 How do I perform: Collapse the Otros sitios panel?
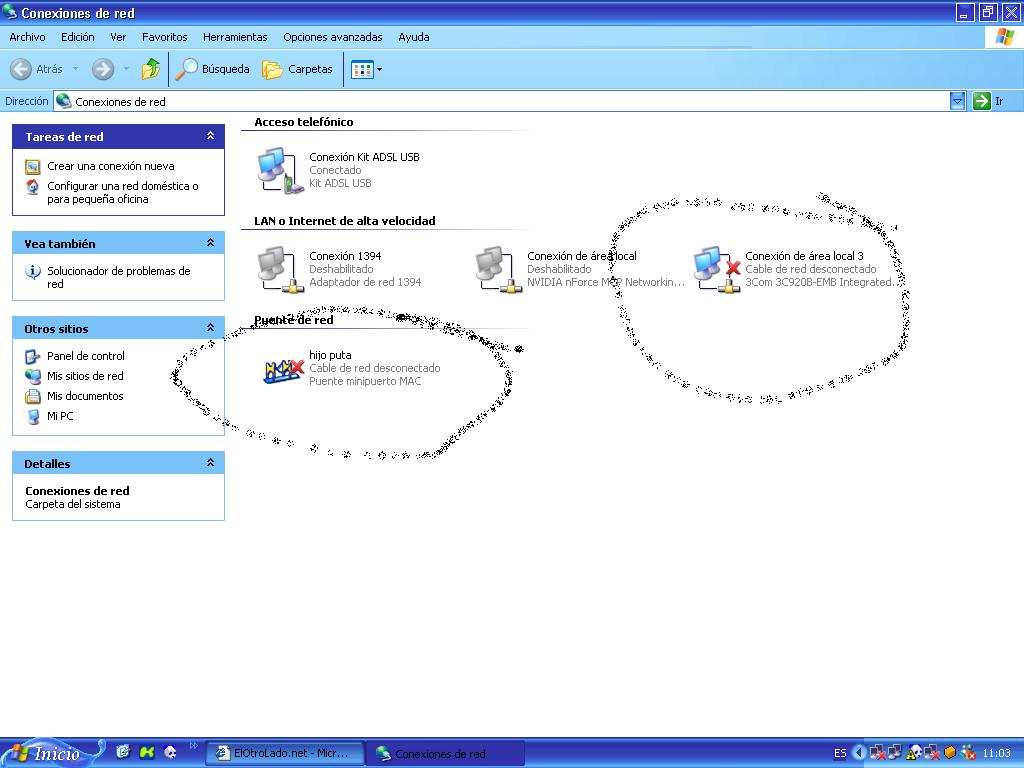point(210,328)
